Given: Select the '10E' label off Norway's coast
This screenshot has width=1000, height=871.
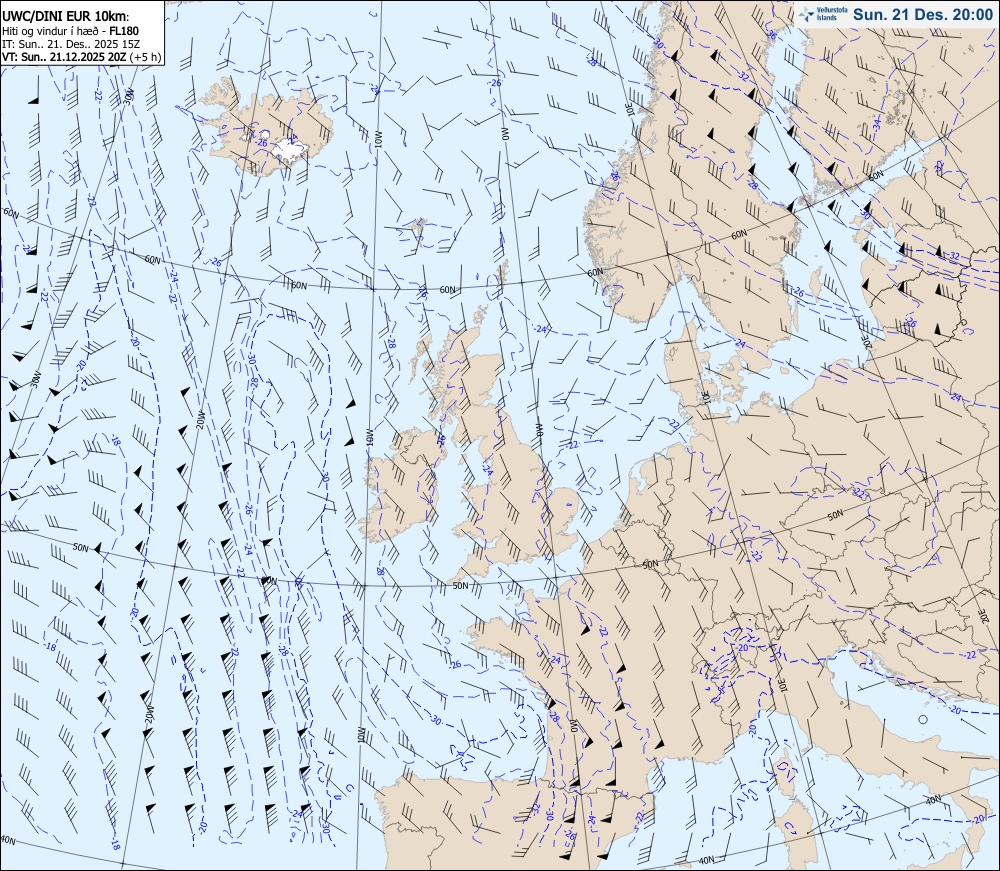Looking at the screenshot, I should pos(631,109).
